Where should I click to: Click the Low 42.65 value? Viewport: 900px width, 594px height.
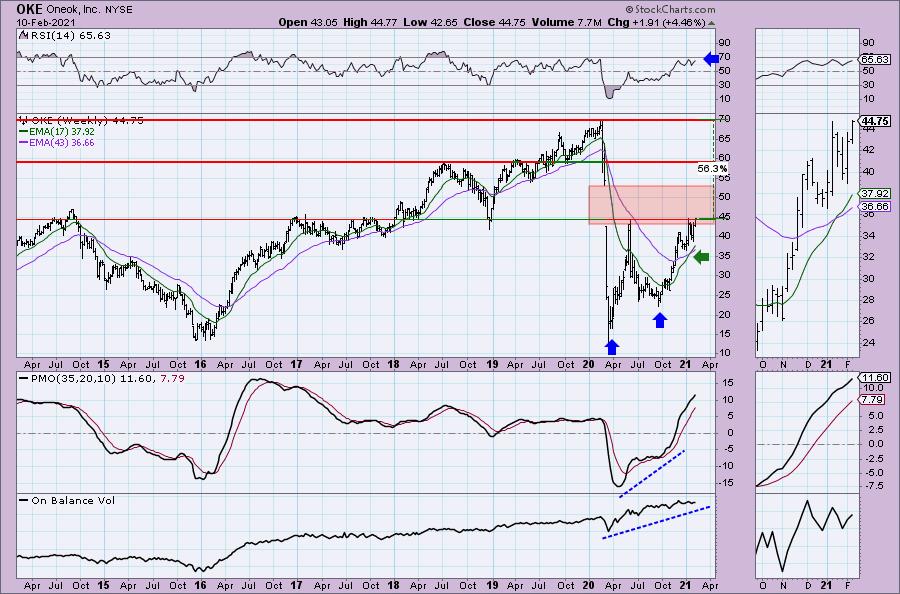[430, 22]
